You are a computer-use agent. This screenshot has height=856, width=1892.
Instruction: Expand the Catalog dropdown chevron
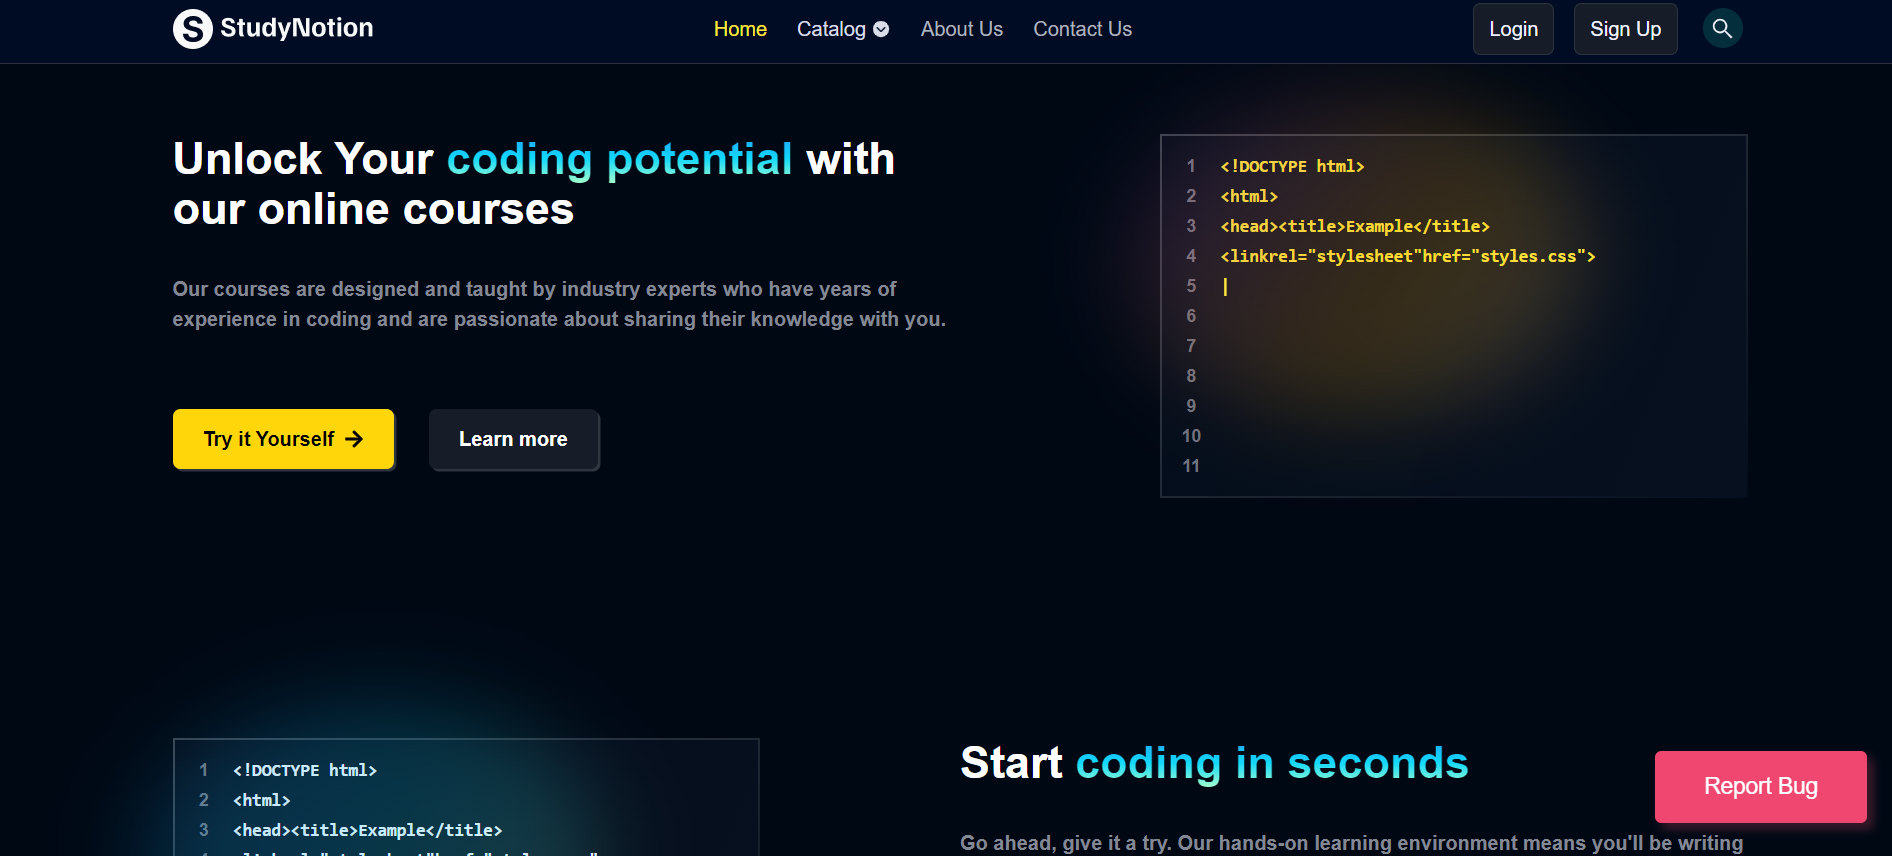[x=881, y=30]
